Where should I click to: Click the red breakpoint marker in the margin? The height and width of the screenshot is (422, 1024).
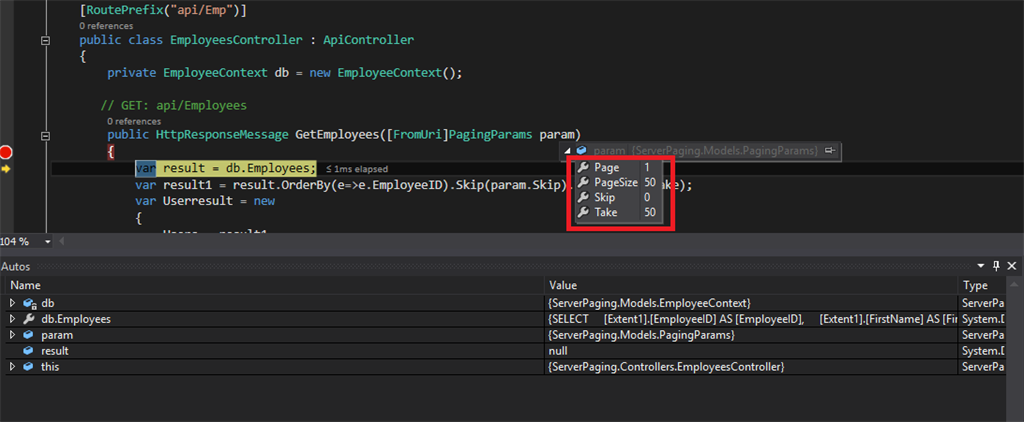(6, 152)
